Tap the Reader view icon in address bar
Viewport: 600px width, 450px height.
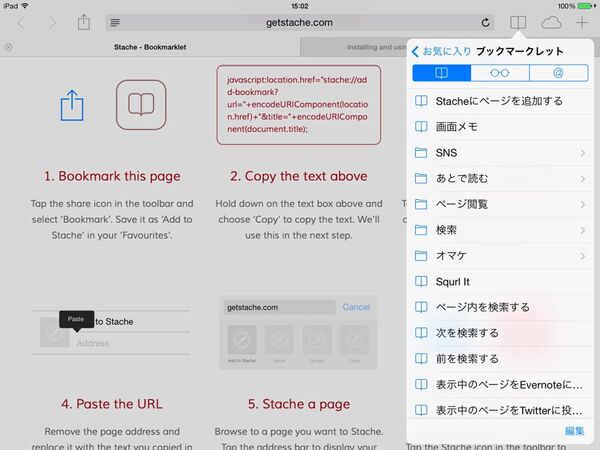coord(115,23)
